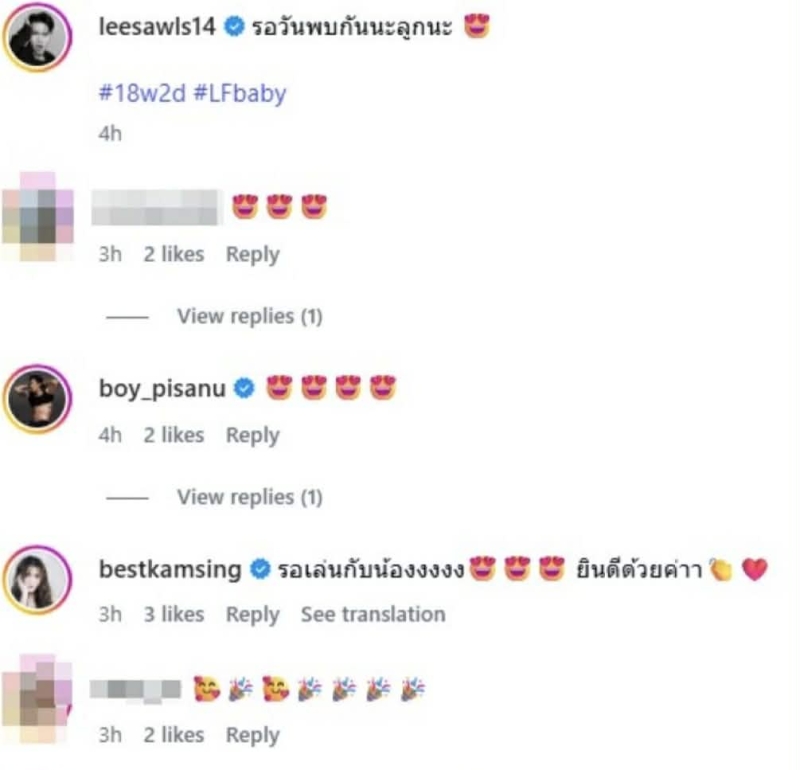The image size is (800, 770).
Task: Open the boy_pisanu username link
Action: pos(162,389)
